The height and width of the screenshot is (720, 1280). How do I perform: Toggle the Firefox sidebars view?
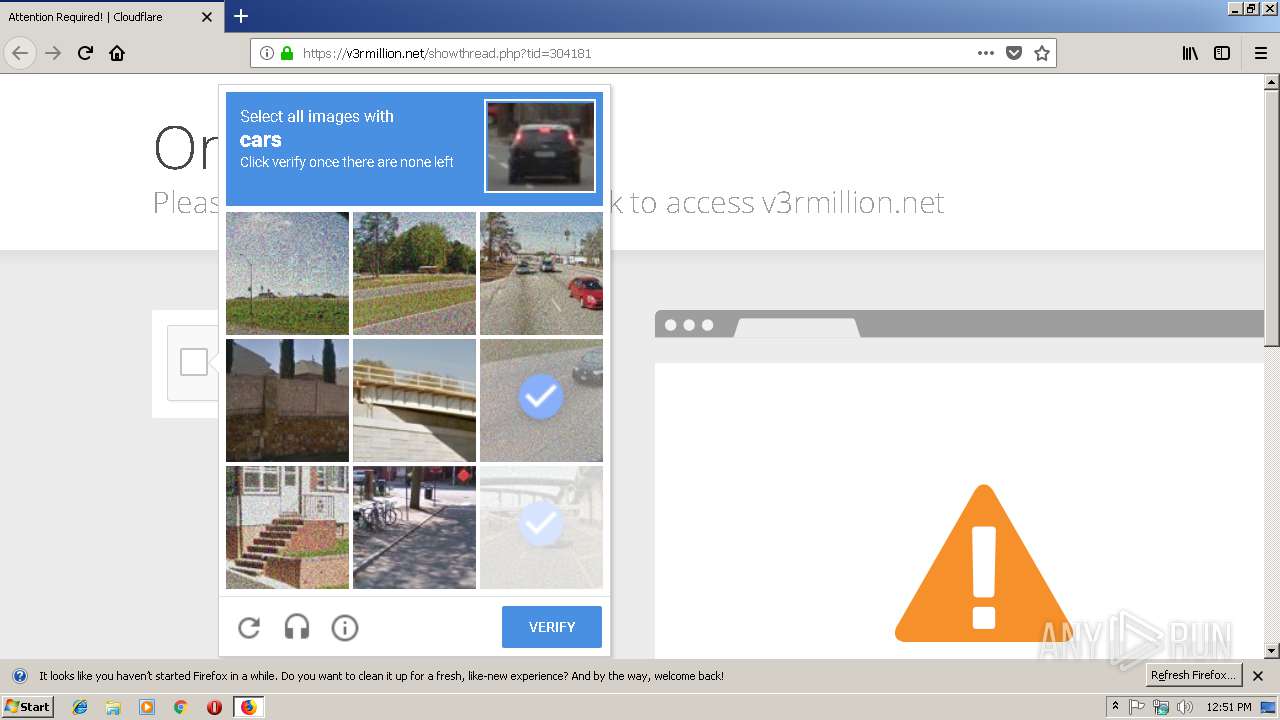(x=1222, y=53)
